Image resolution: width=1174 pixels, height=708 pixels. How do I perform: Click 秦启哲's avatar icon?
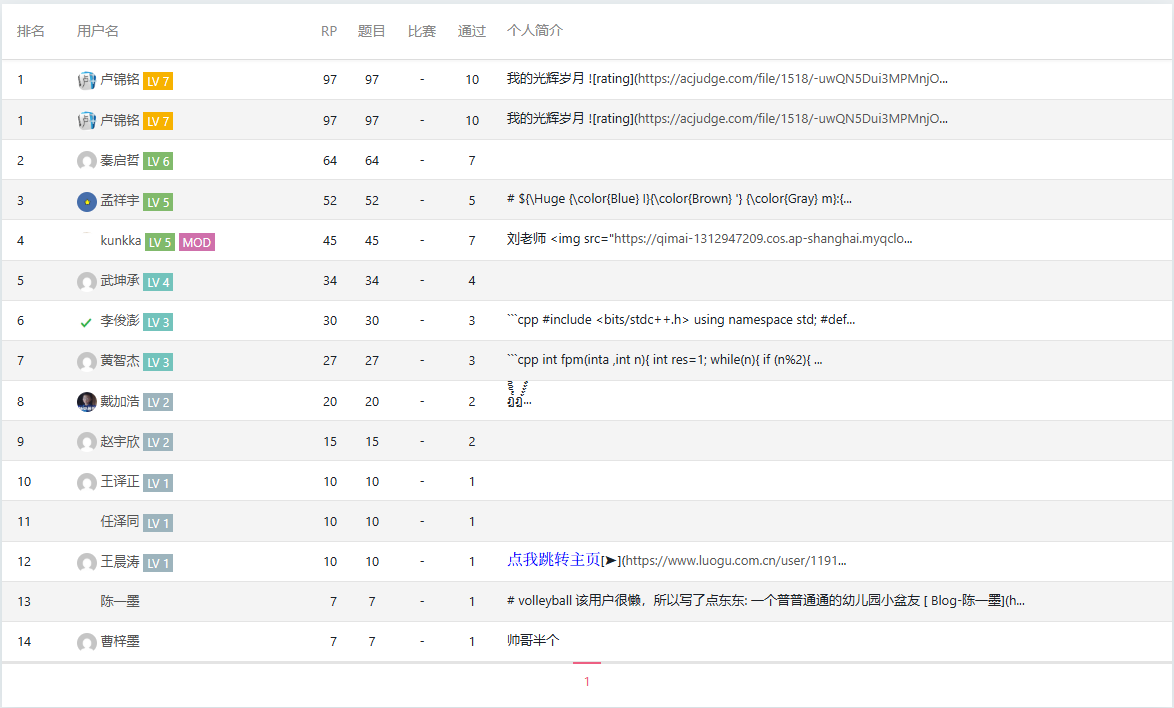coord(87,160)
